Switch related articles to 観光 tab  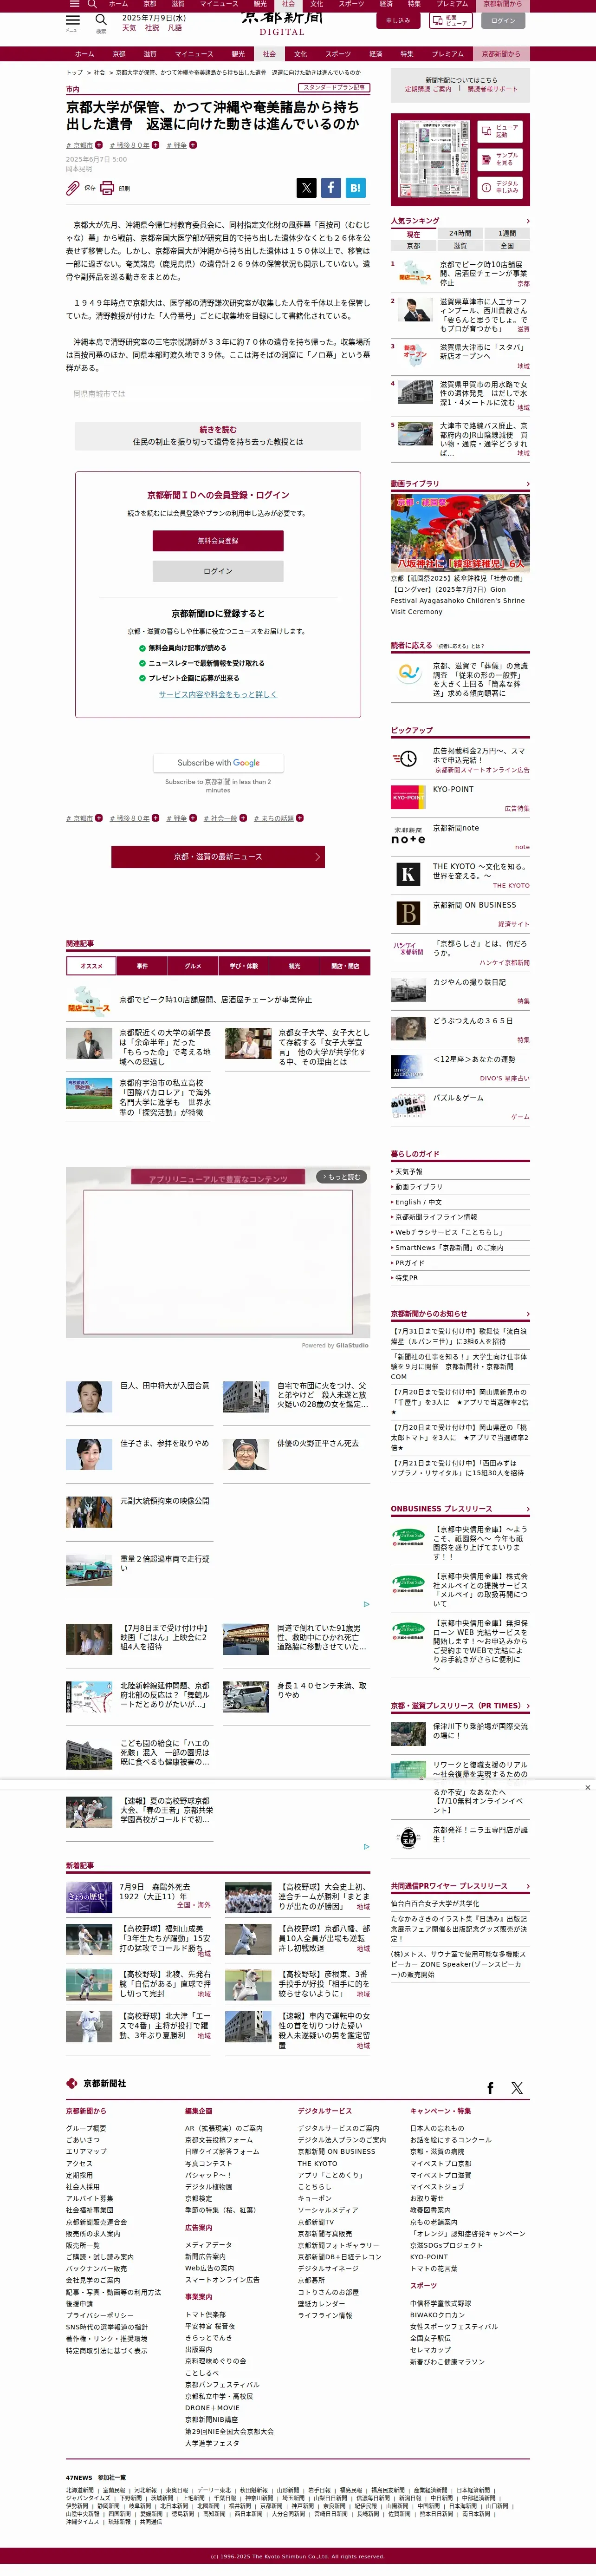[294, 966]
